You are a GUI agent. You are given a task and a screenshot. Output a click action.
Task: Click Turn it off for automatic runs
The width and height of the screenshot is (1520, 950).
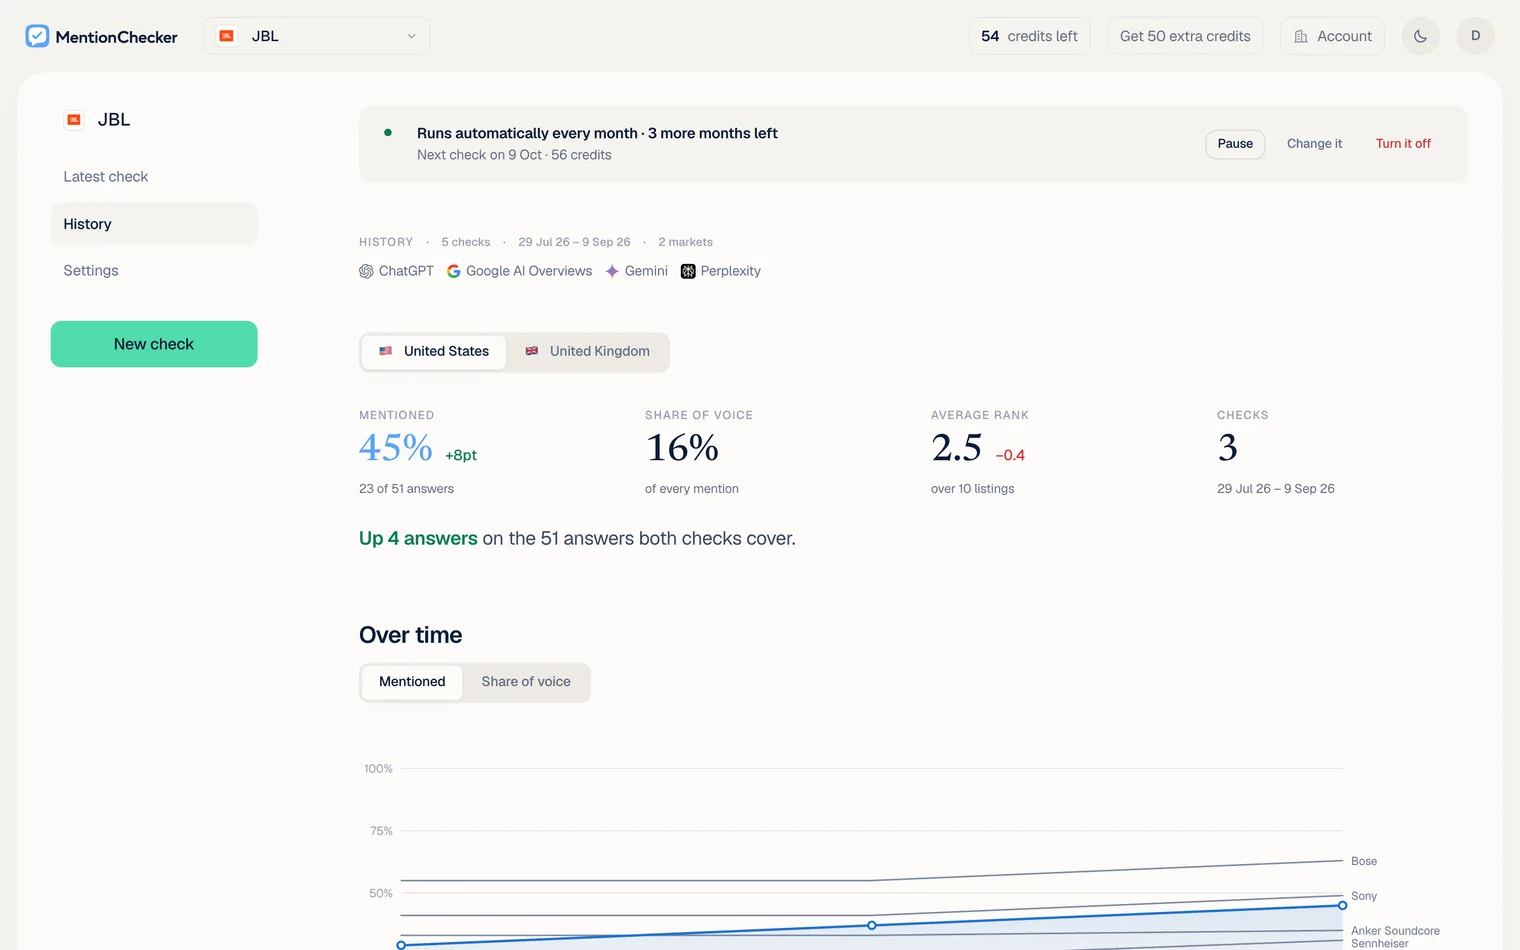1403,144
